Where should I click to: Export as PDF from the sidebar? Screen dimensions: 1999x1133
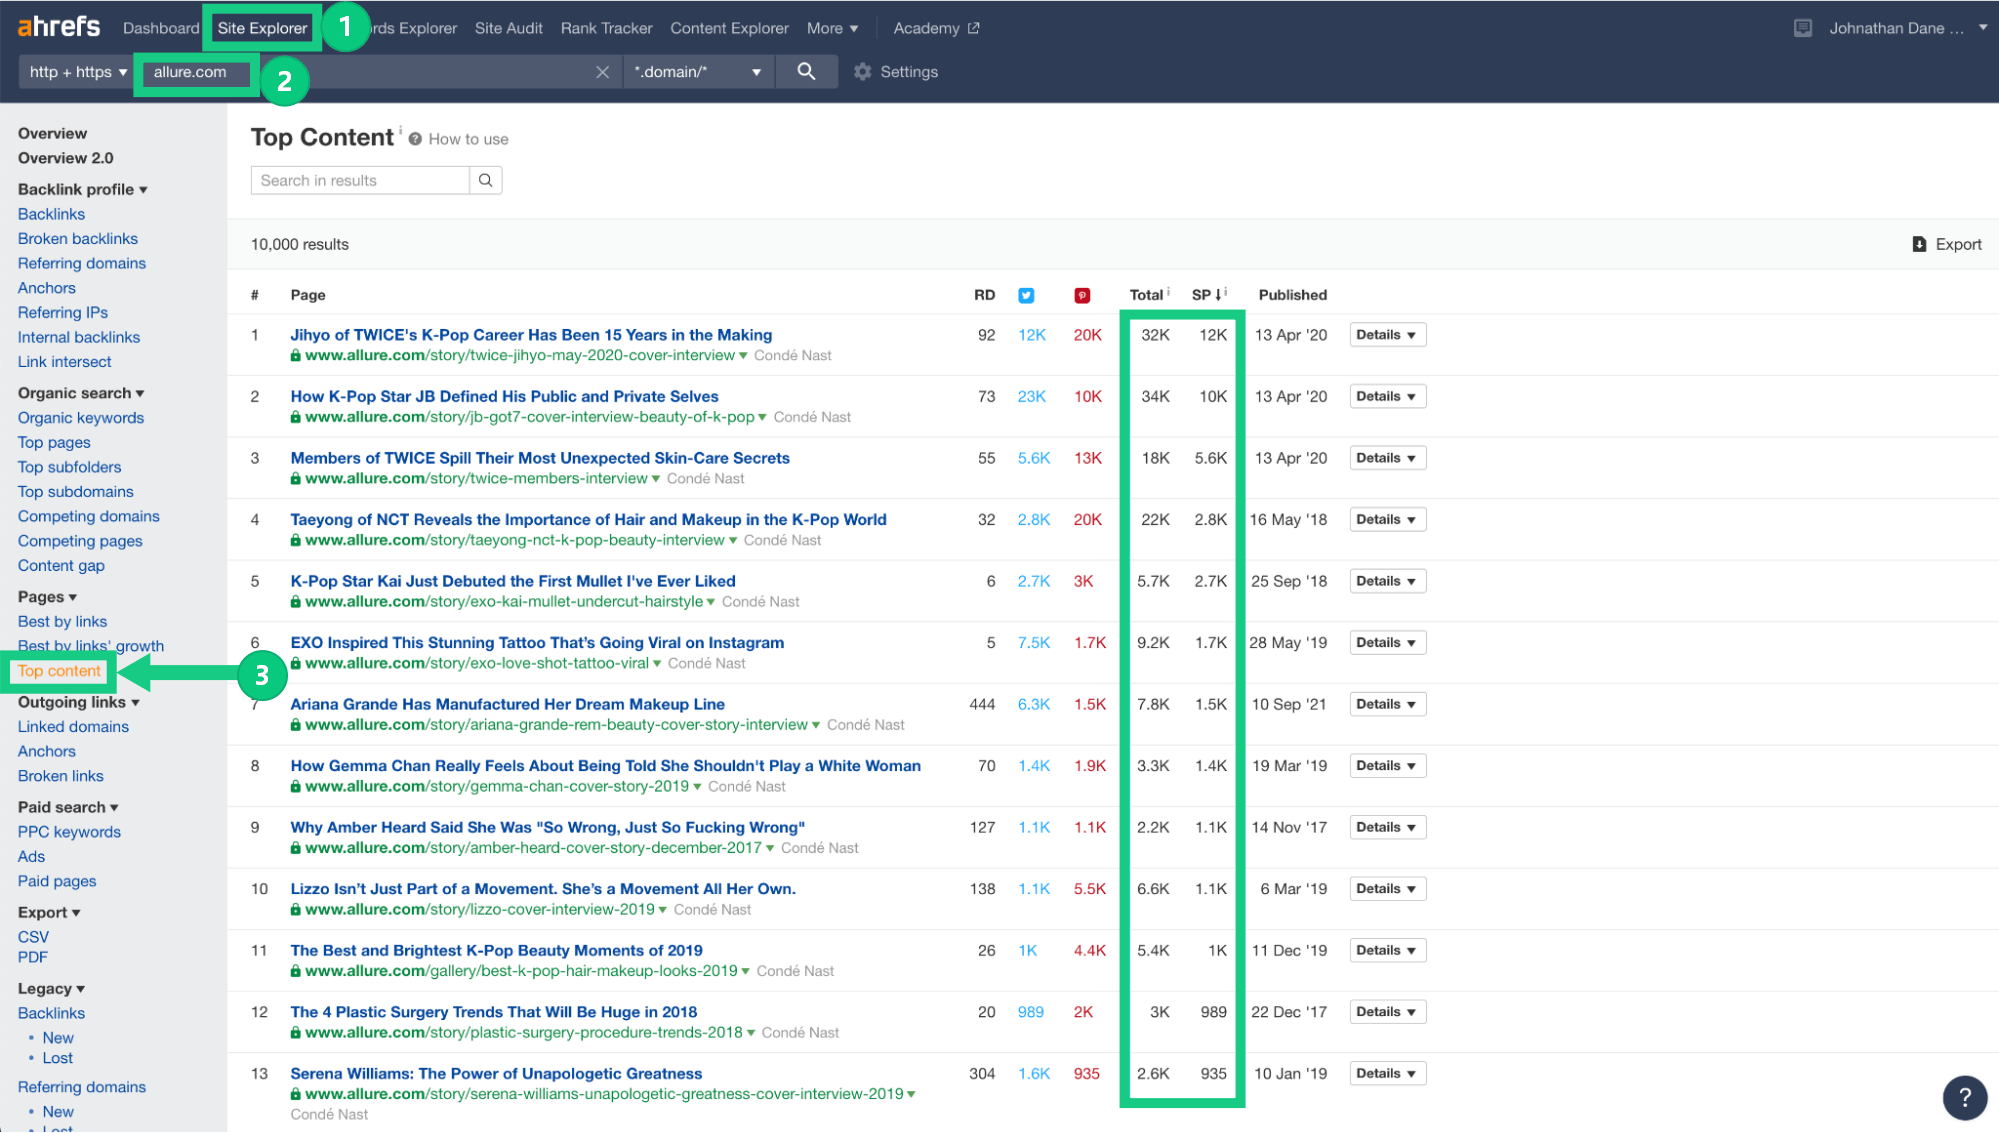pos(33,957)
